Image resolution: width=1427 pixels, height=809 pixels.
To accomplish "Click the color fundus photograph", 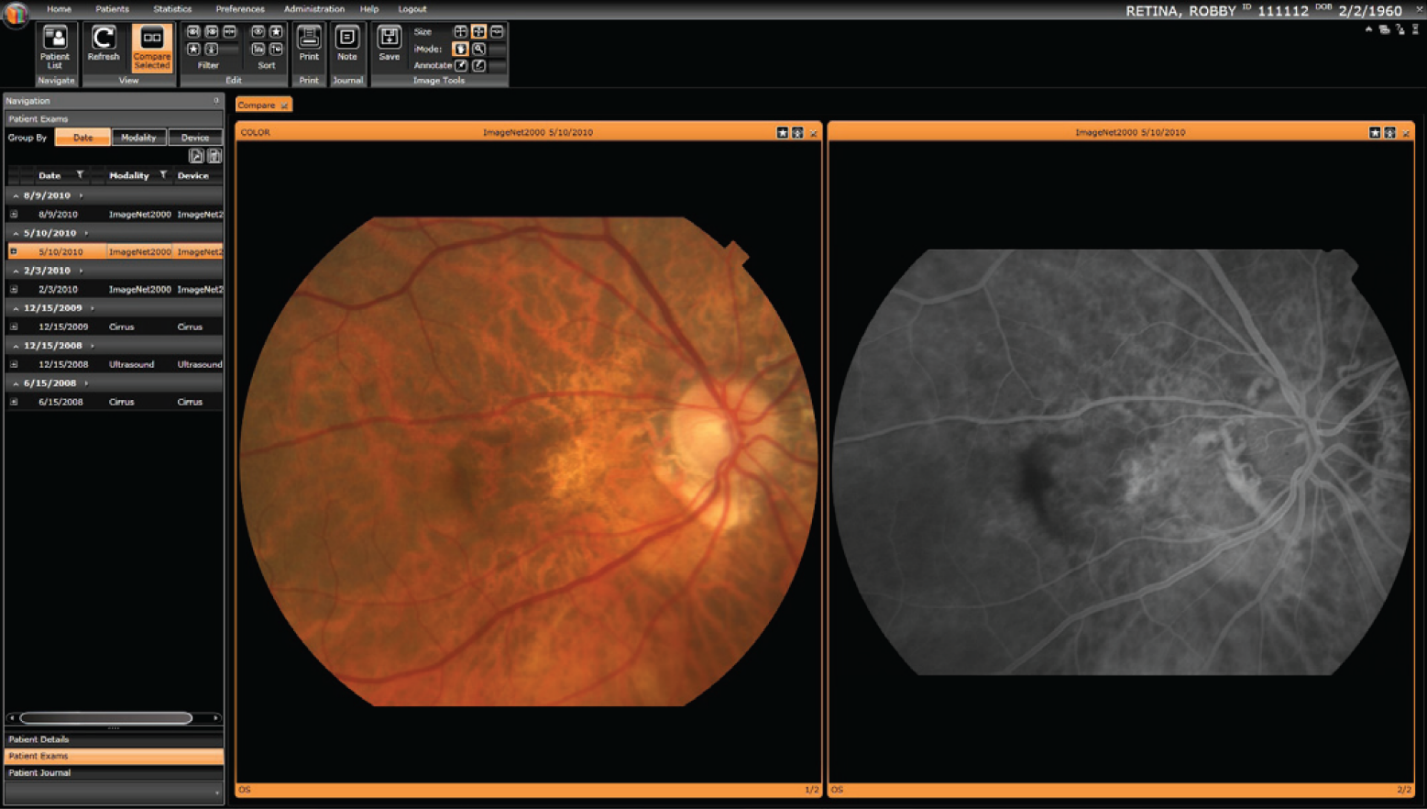I will (x=529, y=461).
